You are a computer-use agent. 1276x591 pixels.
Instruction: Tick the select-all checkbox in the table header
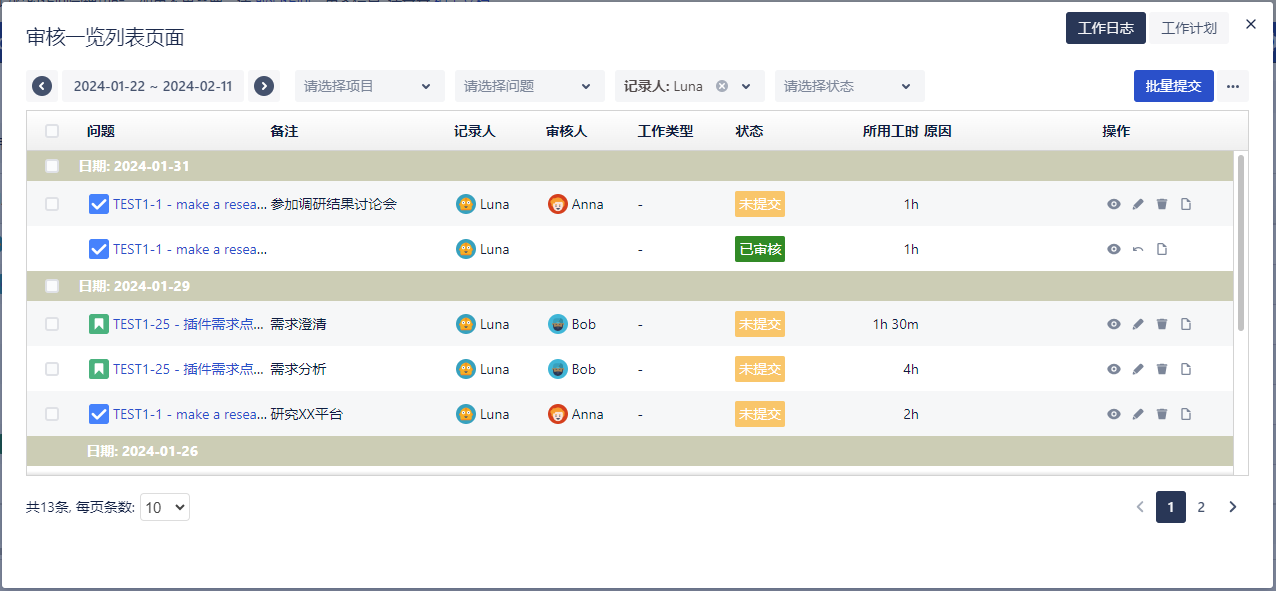pos(52,131)
